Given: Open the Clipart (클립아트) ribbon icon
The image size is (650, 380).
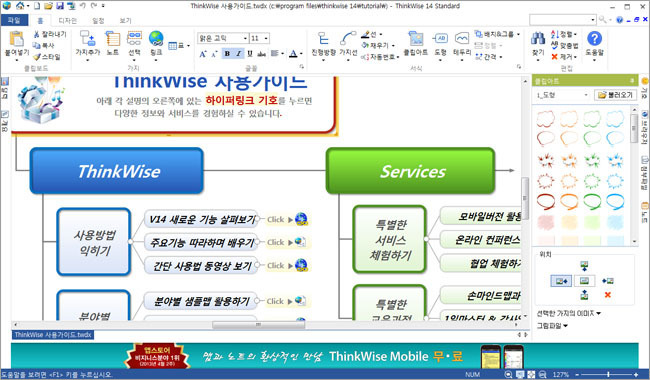Looking at the screenshot, I should pos(415,39).
